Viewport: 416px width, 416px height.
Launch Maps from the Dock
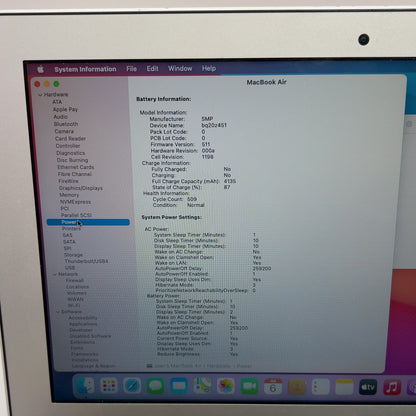(202, 386)
